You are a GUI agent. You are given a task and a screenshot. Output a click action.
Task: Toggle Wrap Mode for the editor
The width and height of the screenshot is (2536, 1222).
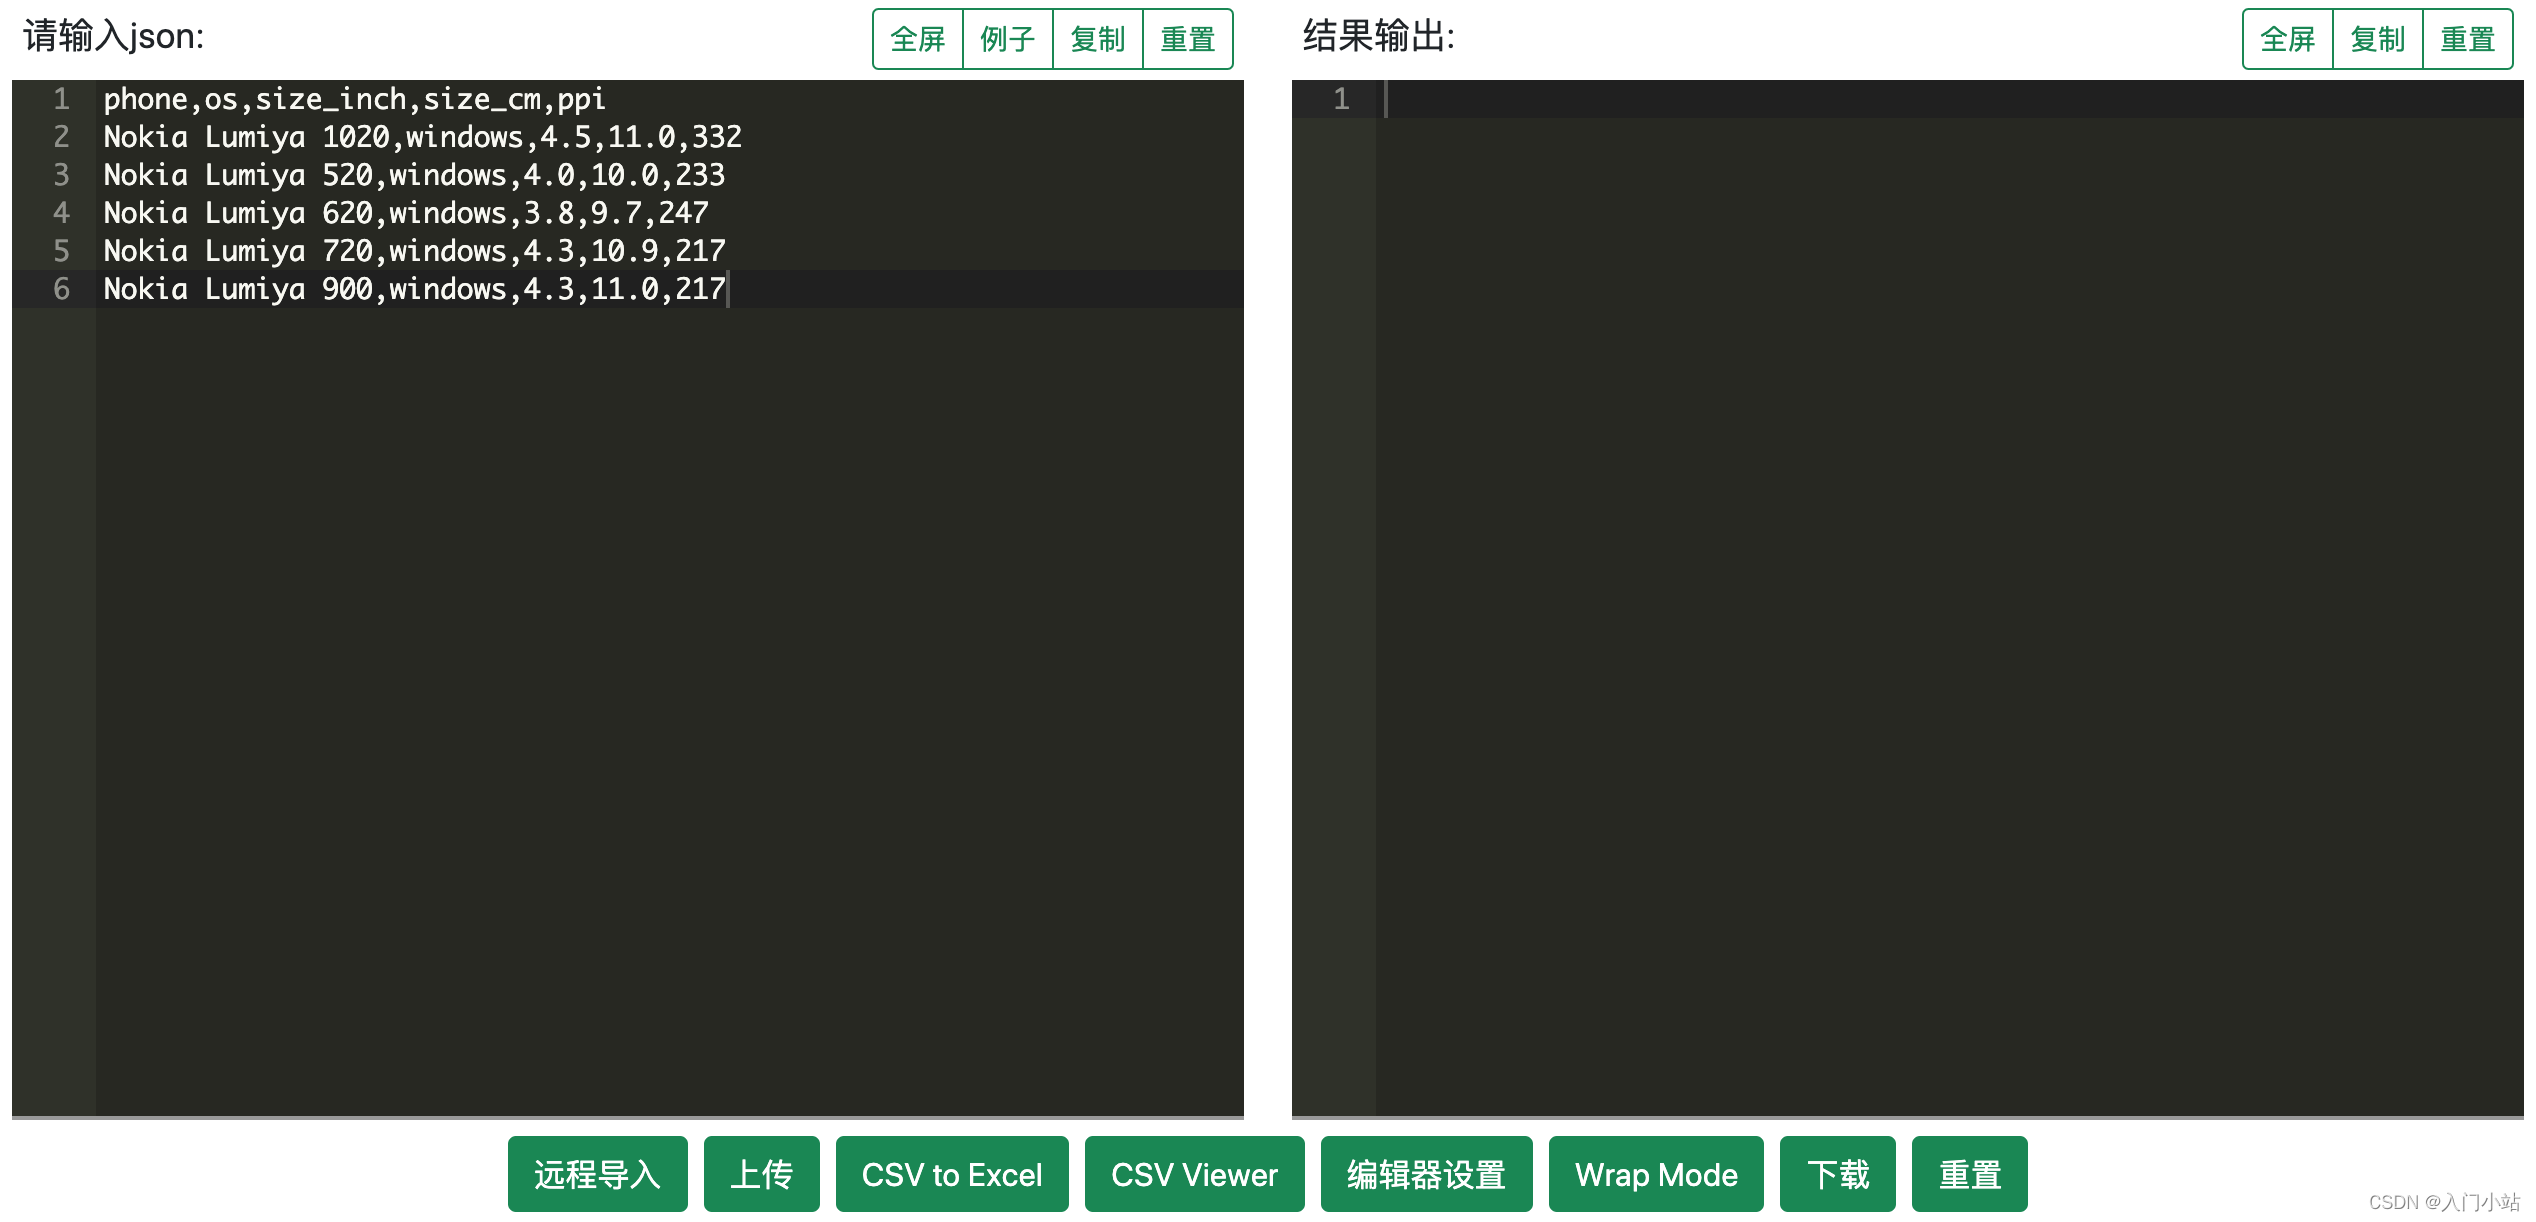tap(1656, 1174)
